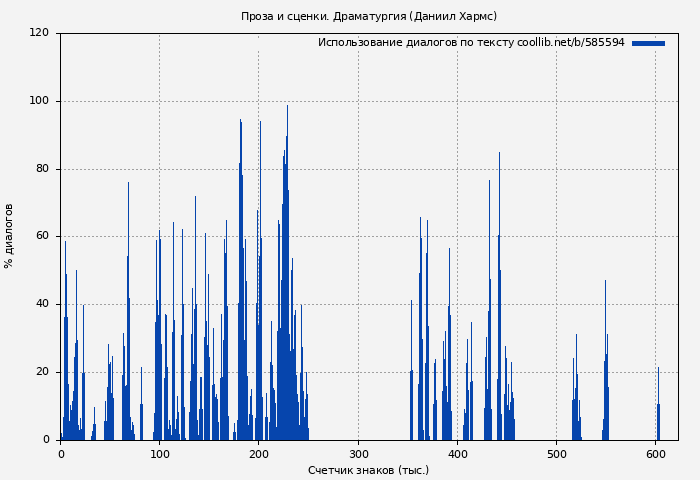Select the 60 tick on vertical axis
700x480 pixels.
pyautogui.click(x=42, y=236)
